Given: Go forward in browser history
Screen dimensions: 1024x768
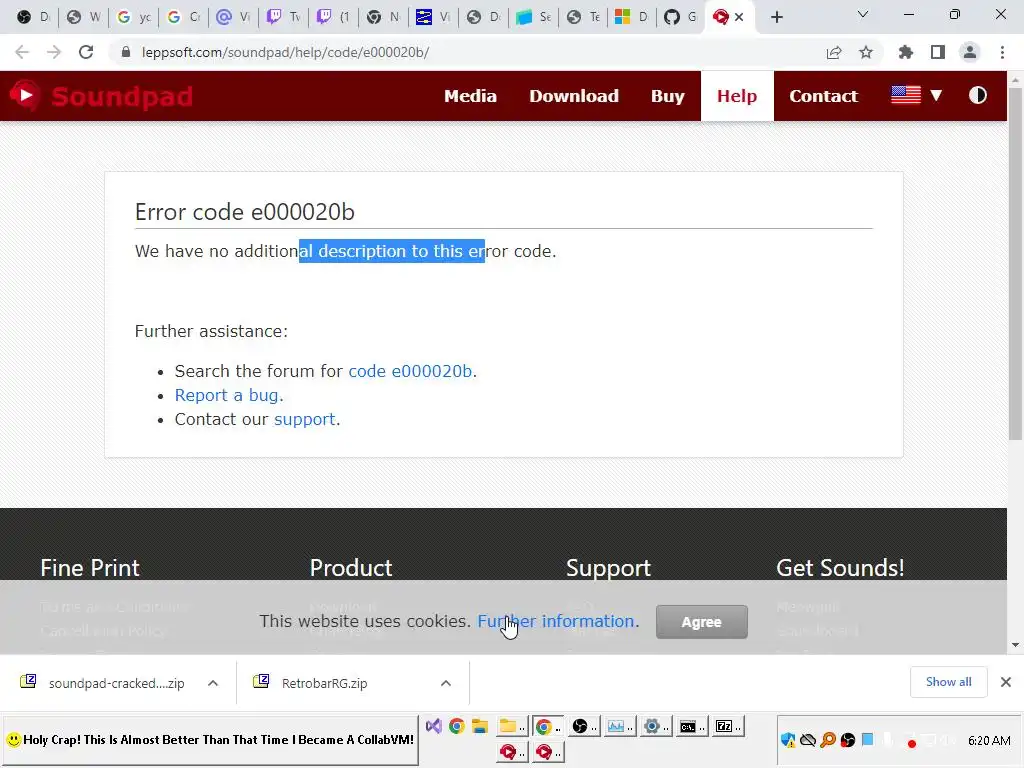Looking at the screenshot, I should (54, 52).
